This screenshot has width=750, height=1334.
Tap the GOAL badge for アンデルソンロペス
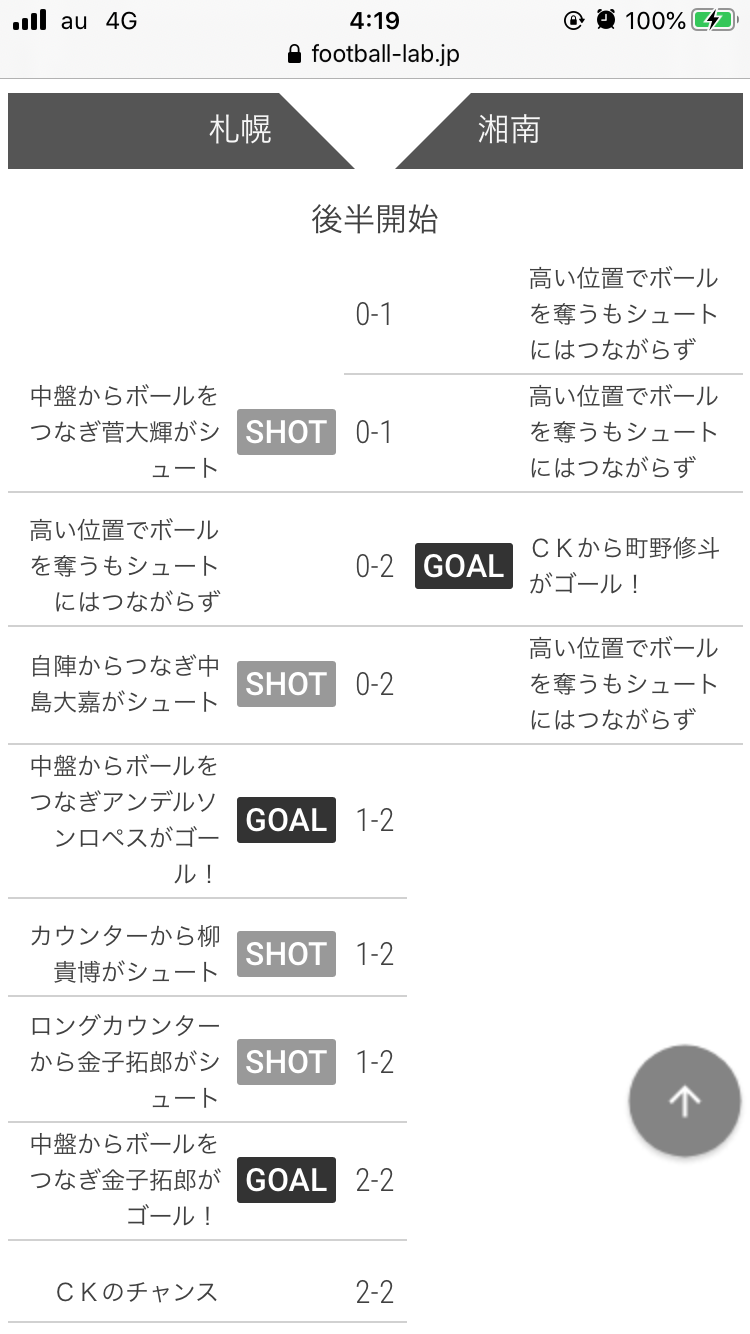pyautogui.click(x=286, y=820)
